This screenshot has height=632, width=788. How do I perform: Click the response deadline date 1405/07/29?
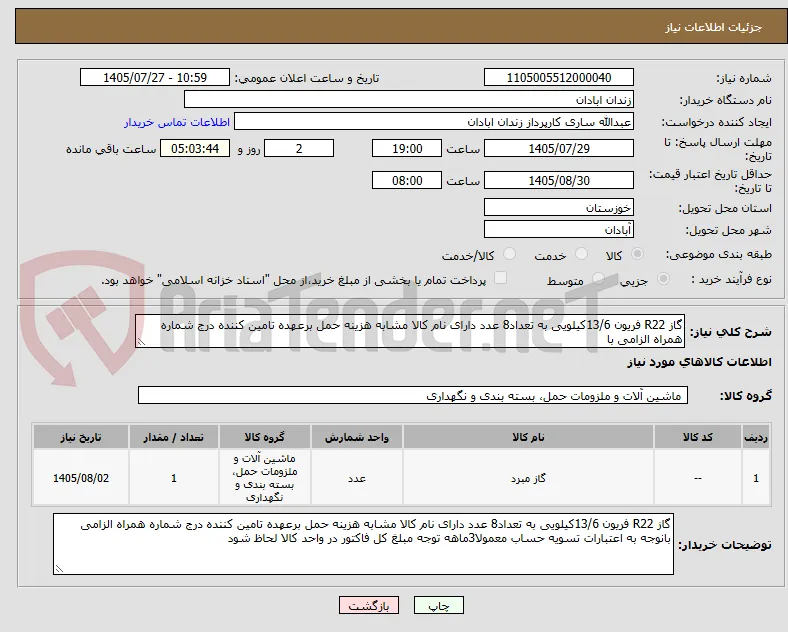pos(559,149)
